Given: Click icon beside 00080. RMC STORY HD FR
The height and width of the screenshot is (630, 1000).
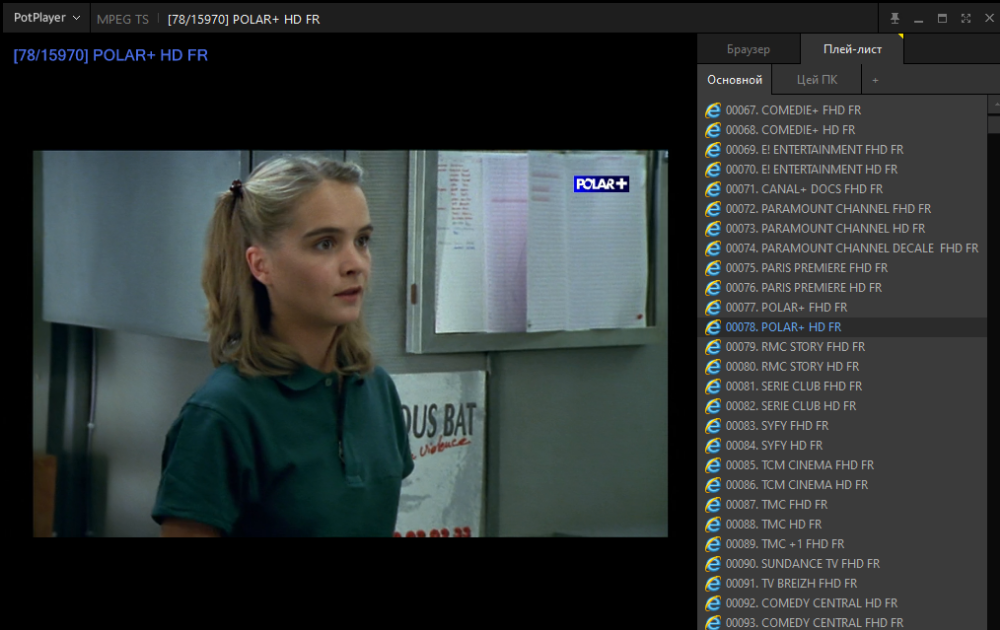Looking at the screenshot, I should click(712, 367).
